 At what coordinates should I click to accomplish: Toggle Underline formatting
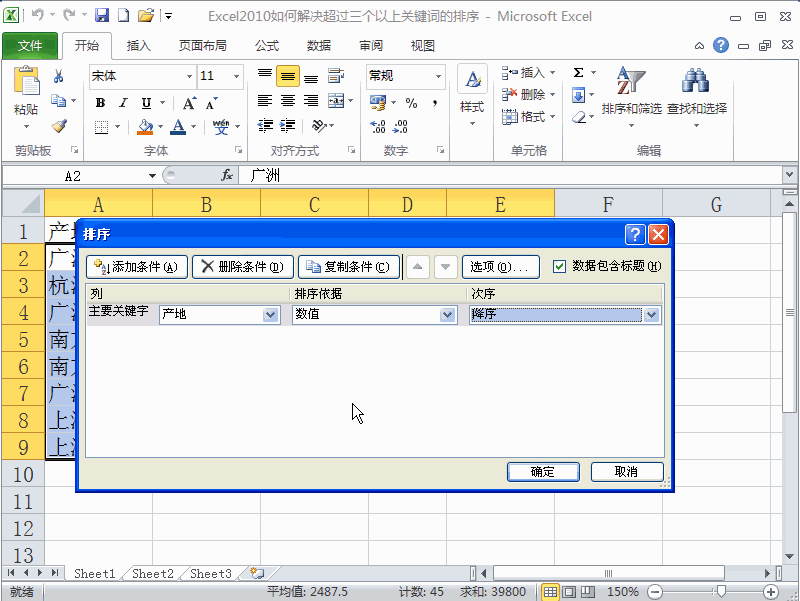pos(146,103)
